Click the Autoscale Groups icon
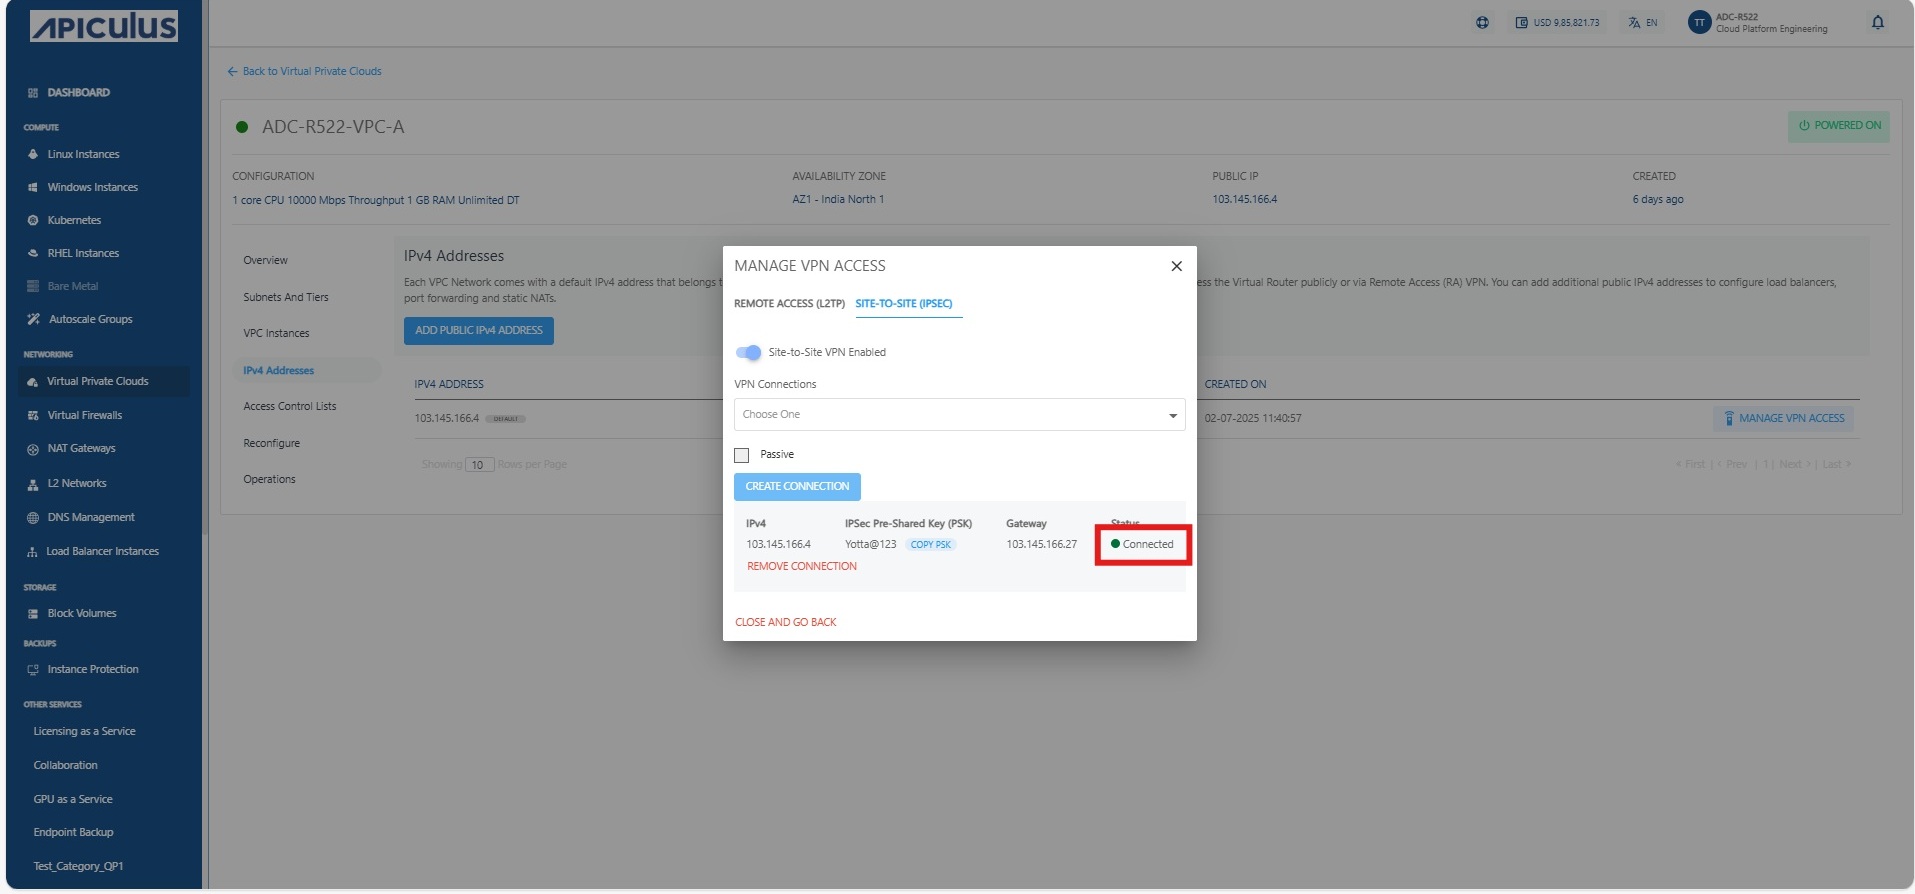 pyautogui.click(x=33, y=319)
